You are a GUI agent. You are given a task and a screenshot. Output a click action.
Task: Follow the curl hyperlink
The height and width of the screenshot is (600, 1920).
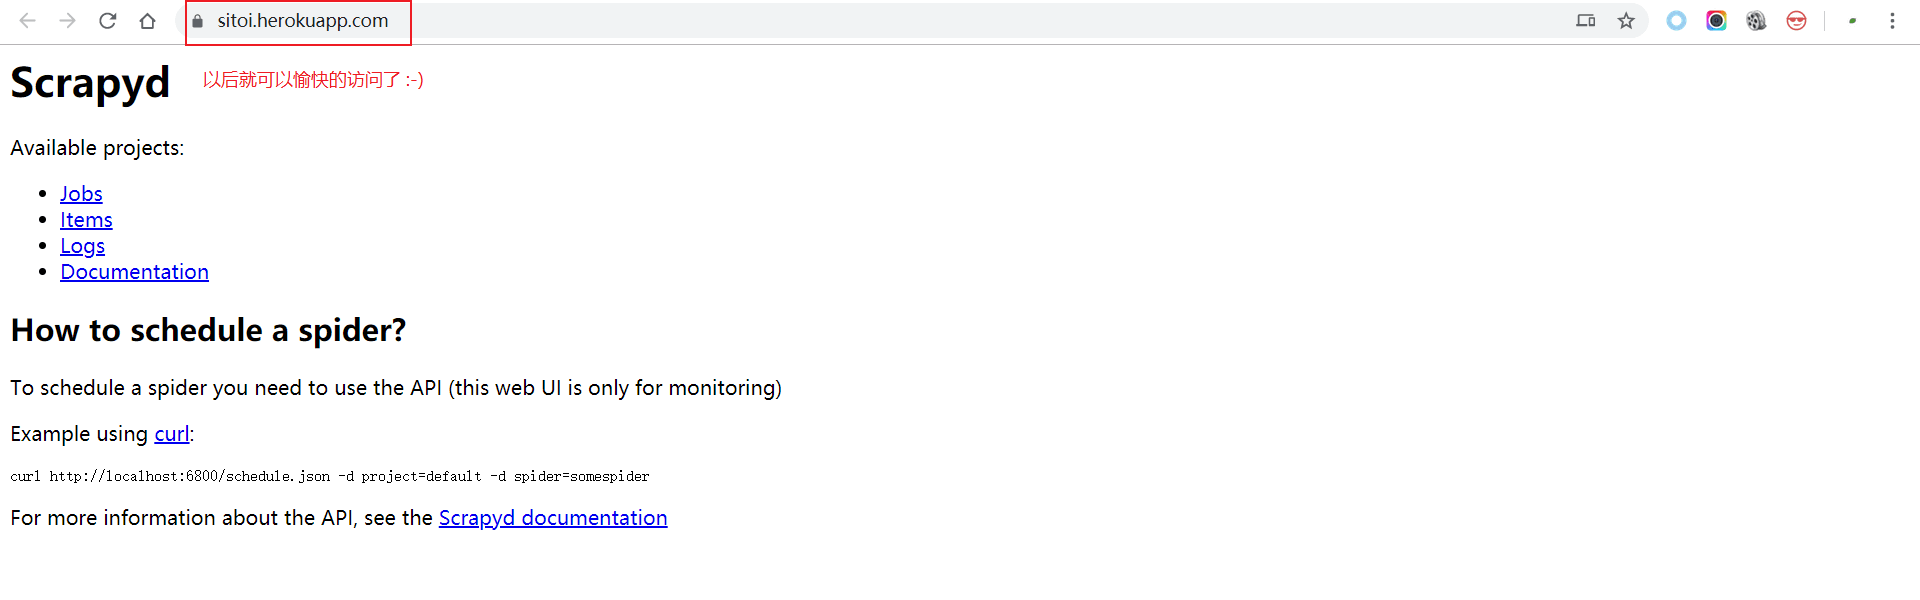click(x=171, y=434)
